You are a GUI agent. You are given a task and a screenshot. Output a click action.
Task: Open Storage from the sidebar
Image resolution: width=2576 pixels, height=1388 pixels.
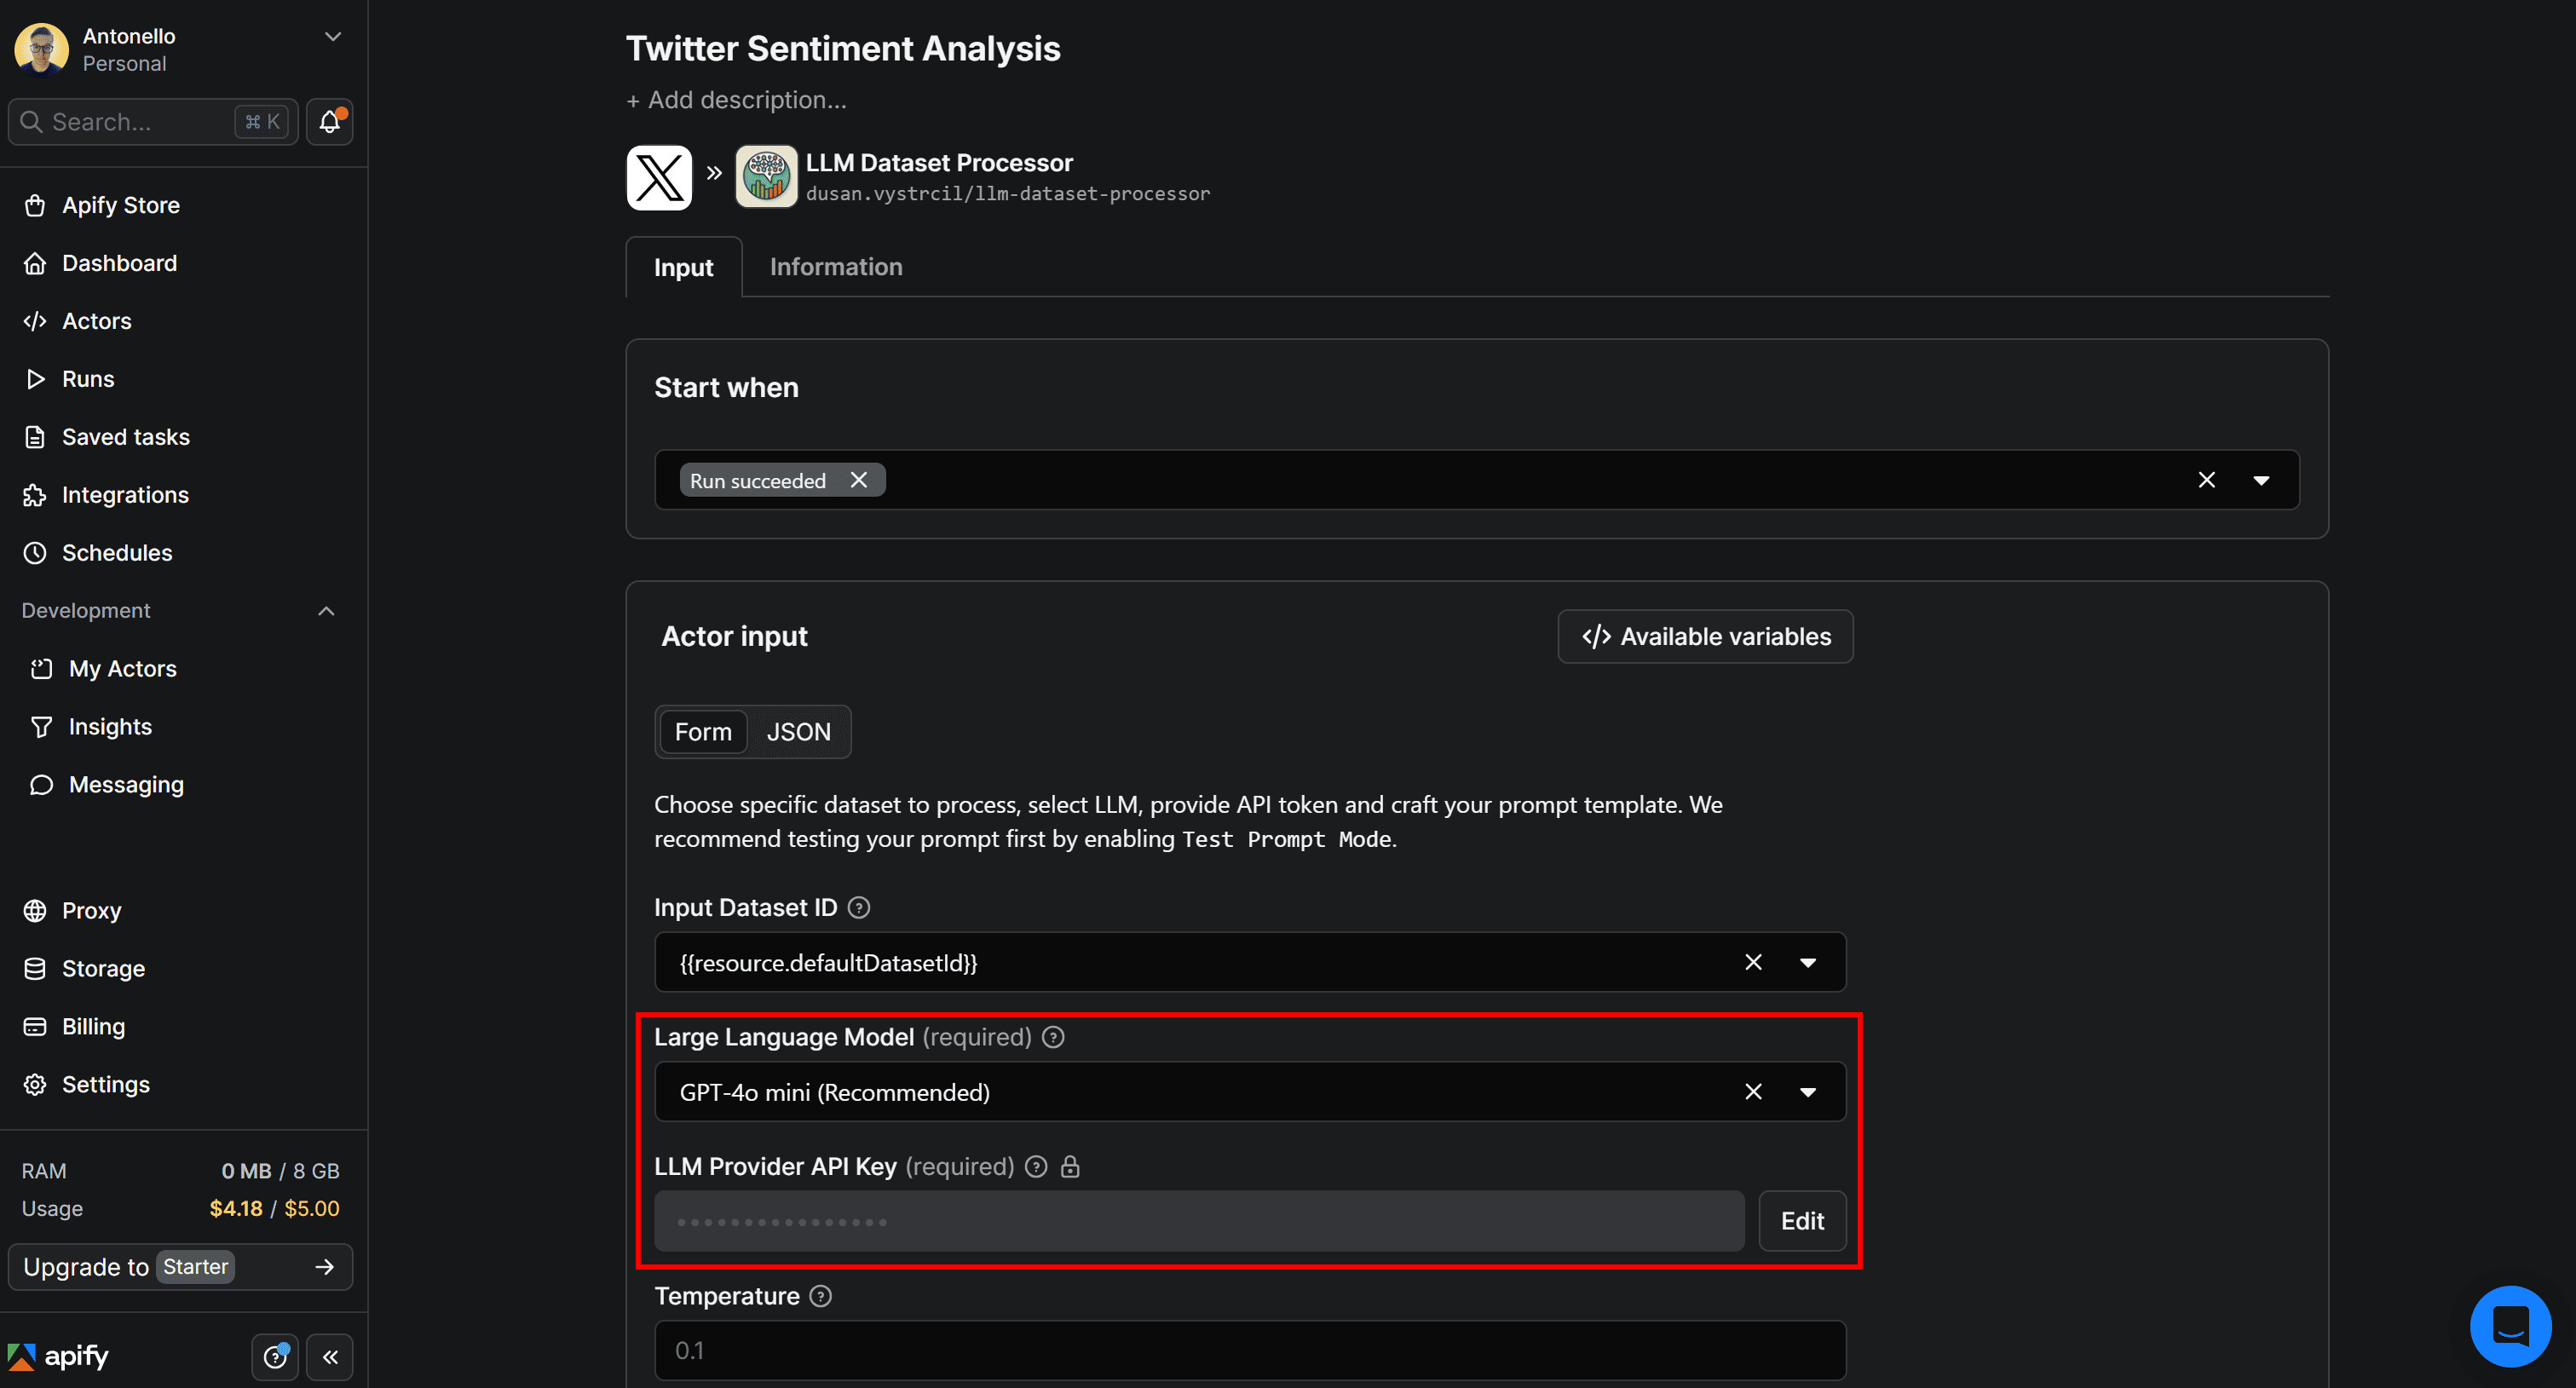(x=104, y=968)
